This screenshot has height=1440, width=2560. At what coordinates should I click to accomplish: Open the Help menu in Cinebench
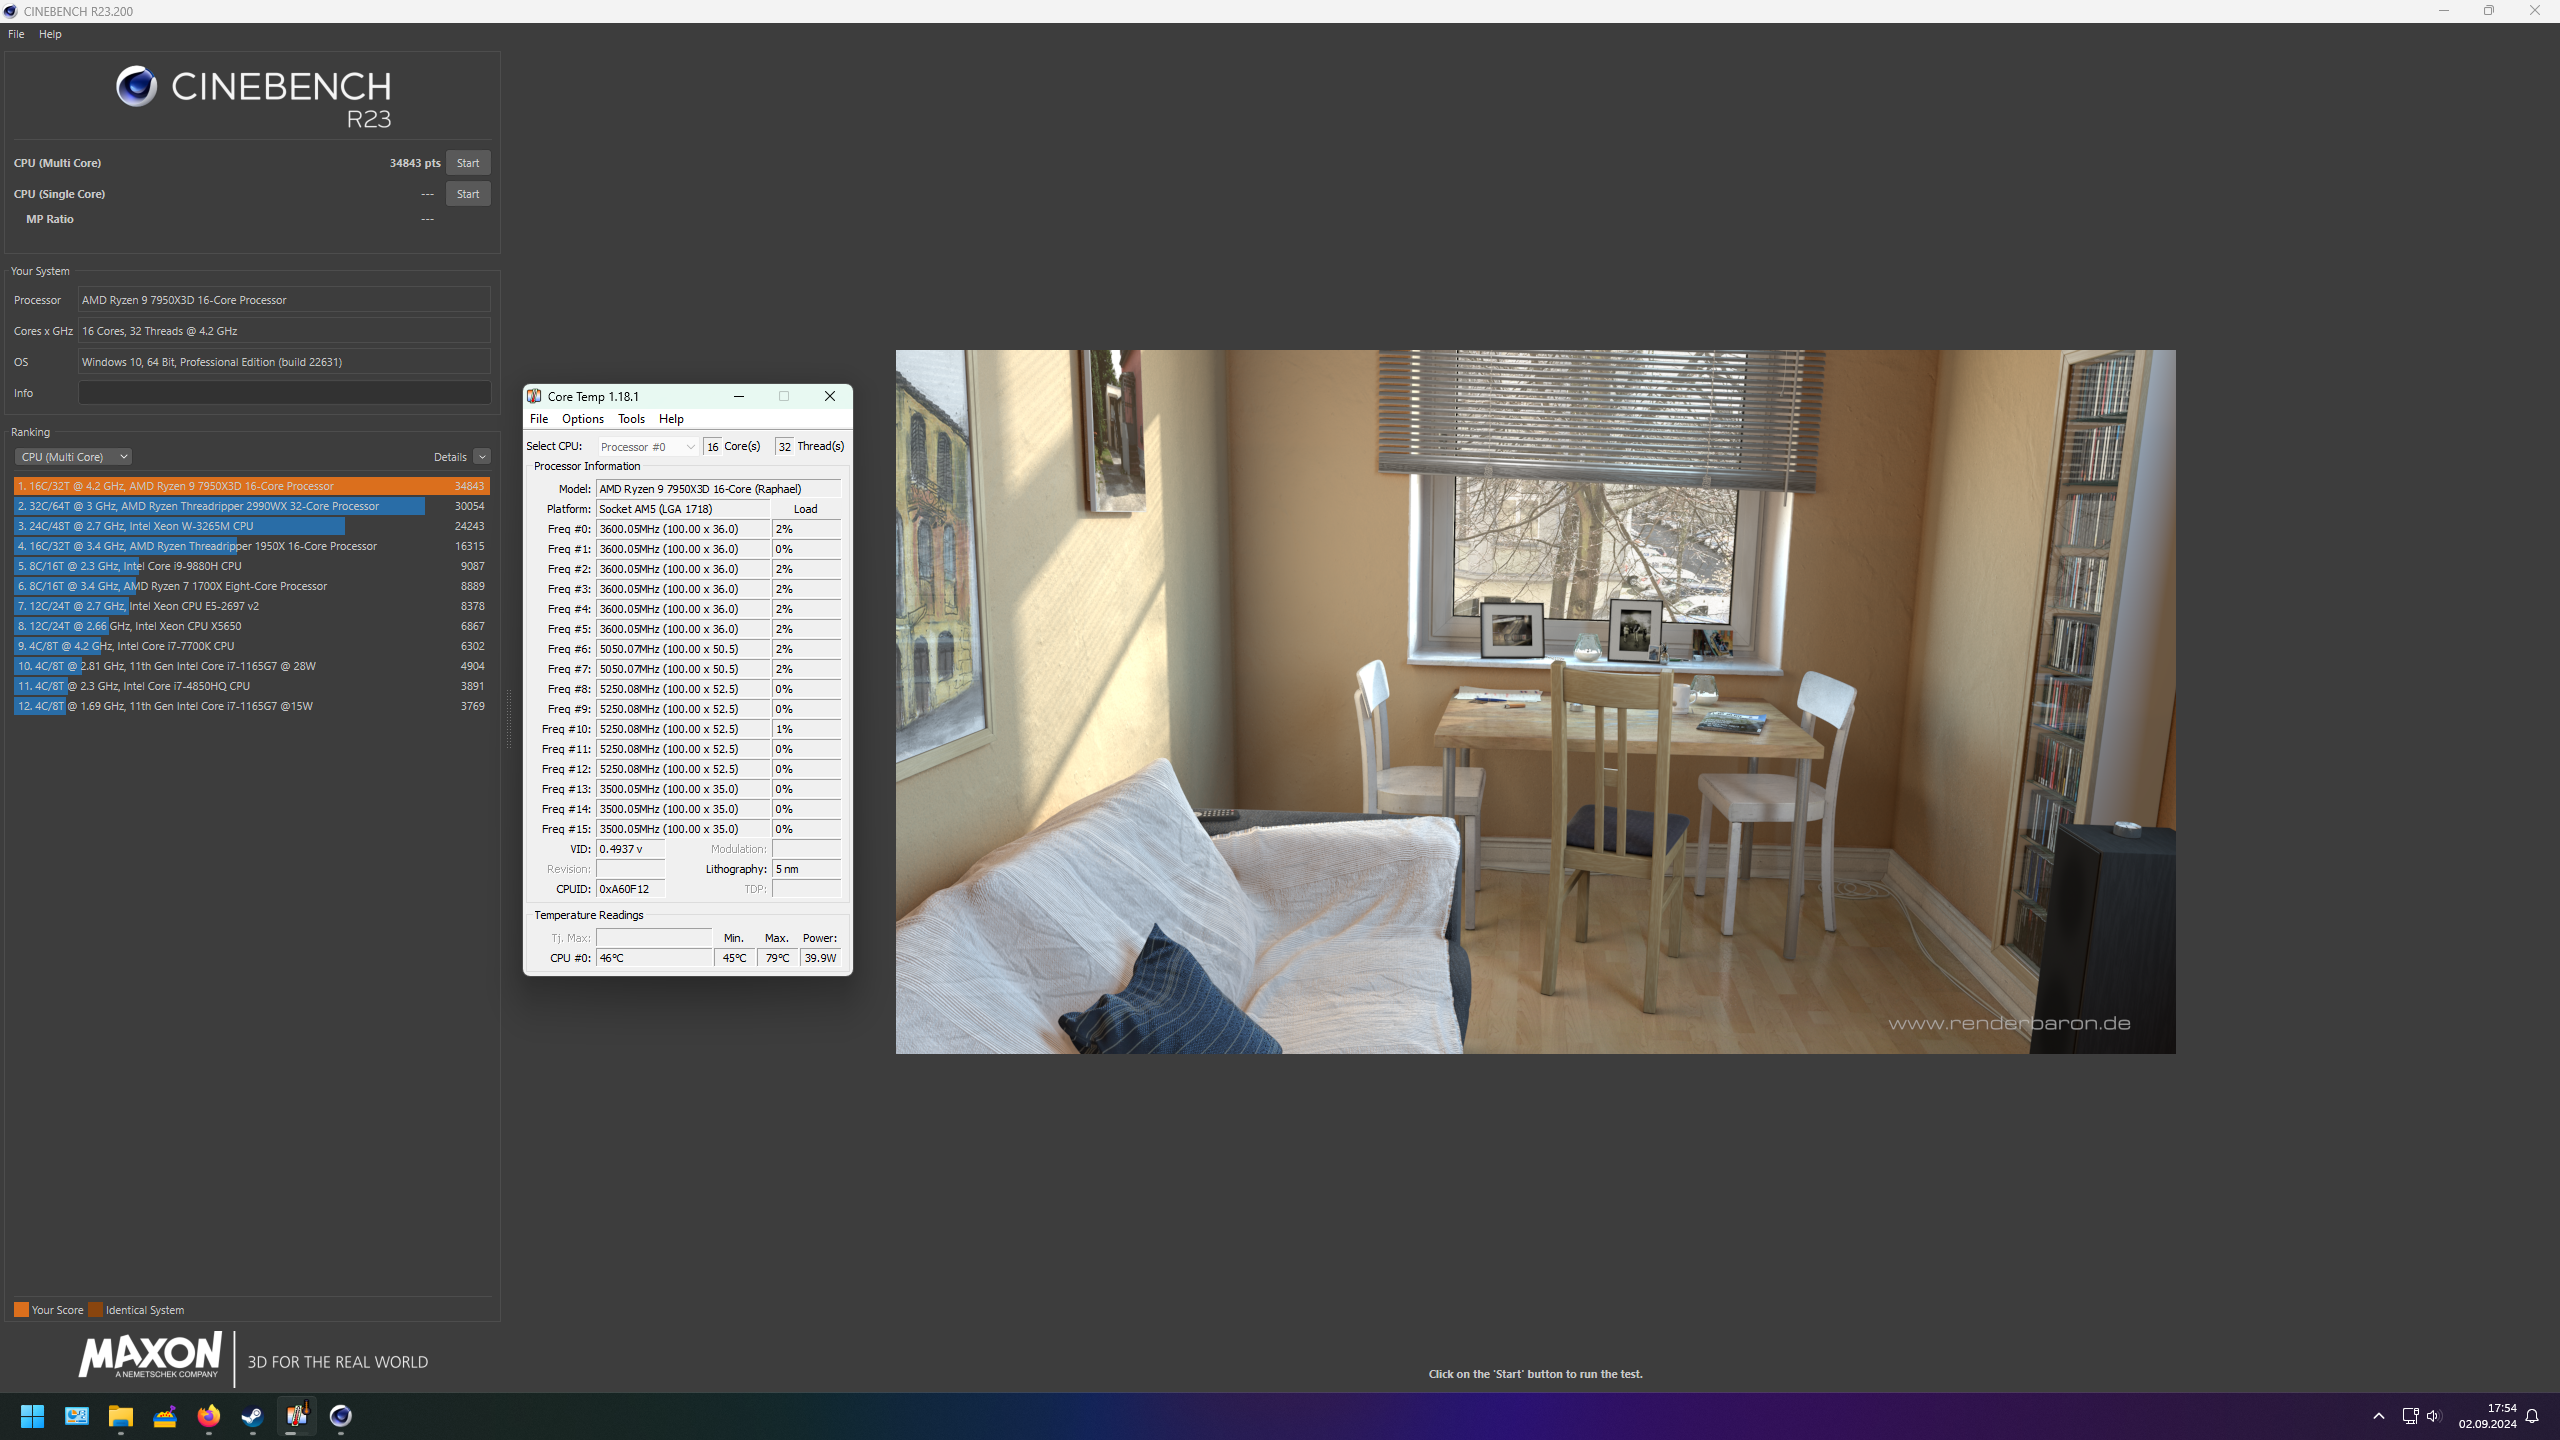click(x=50, y=33)
